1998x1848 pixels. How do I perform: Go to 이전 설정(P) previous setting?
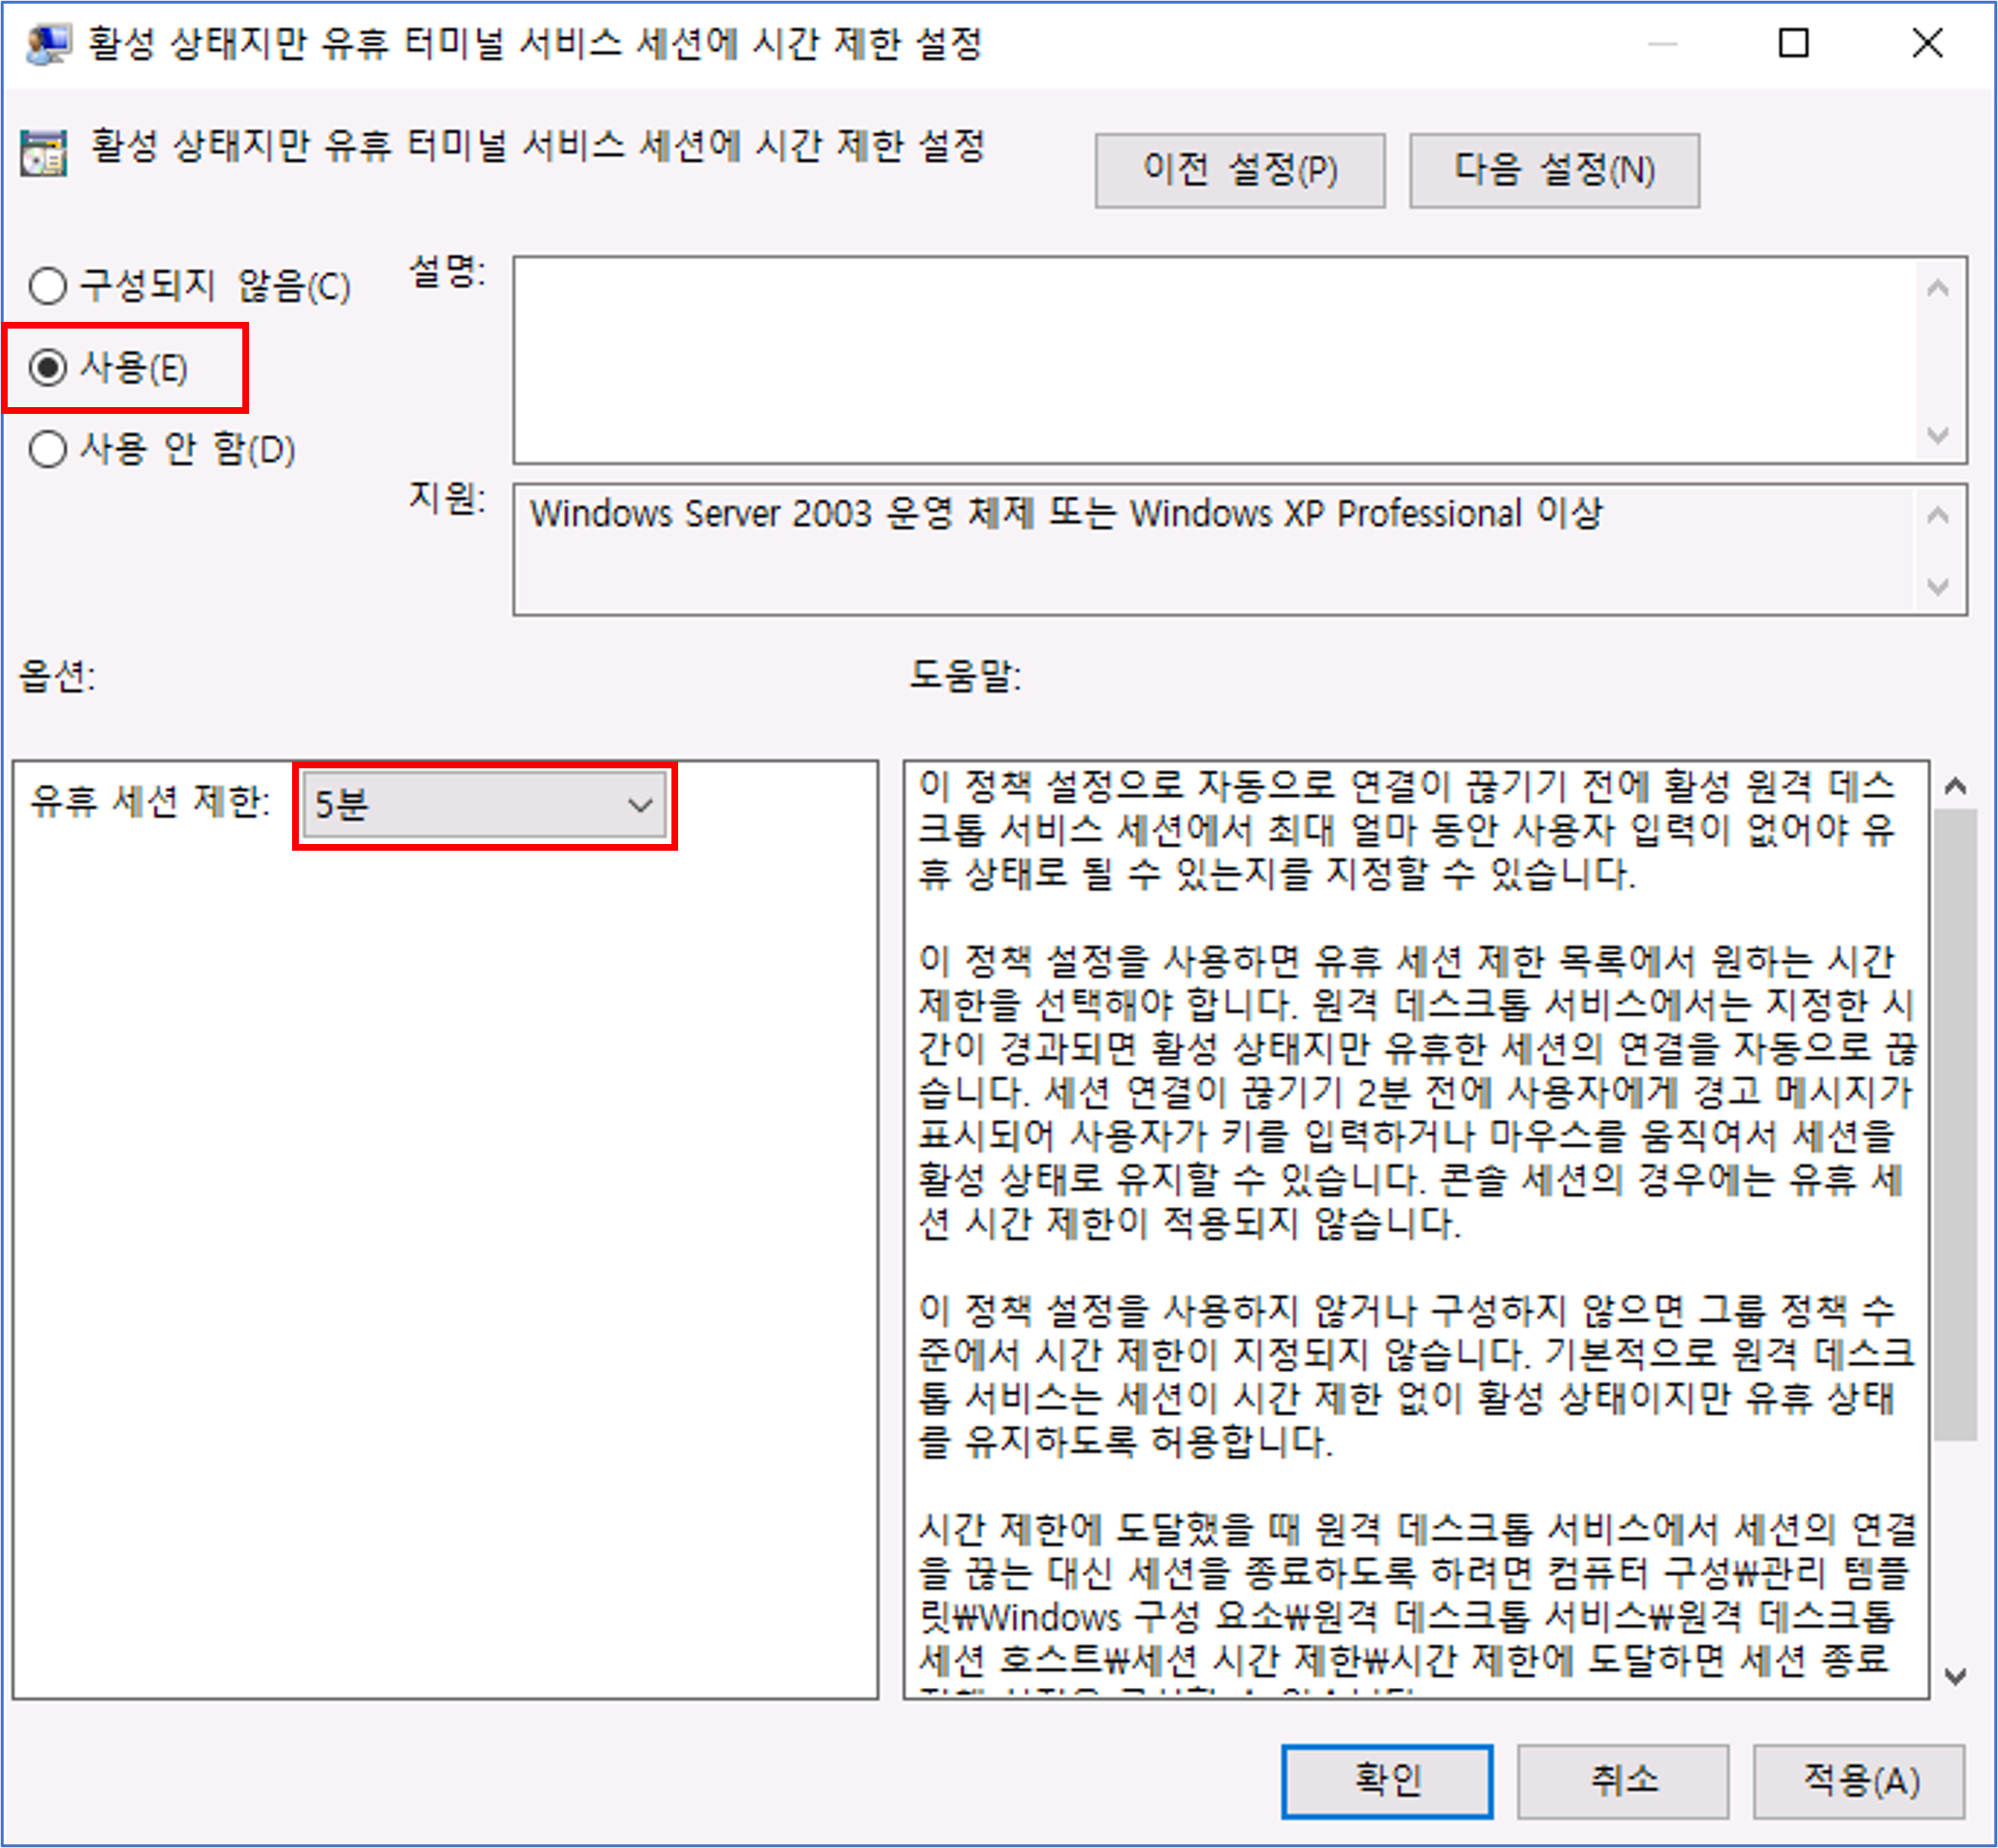[1239, 171]
